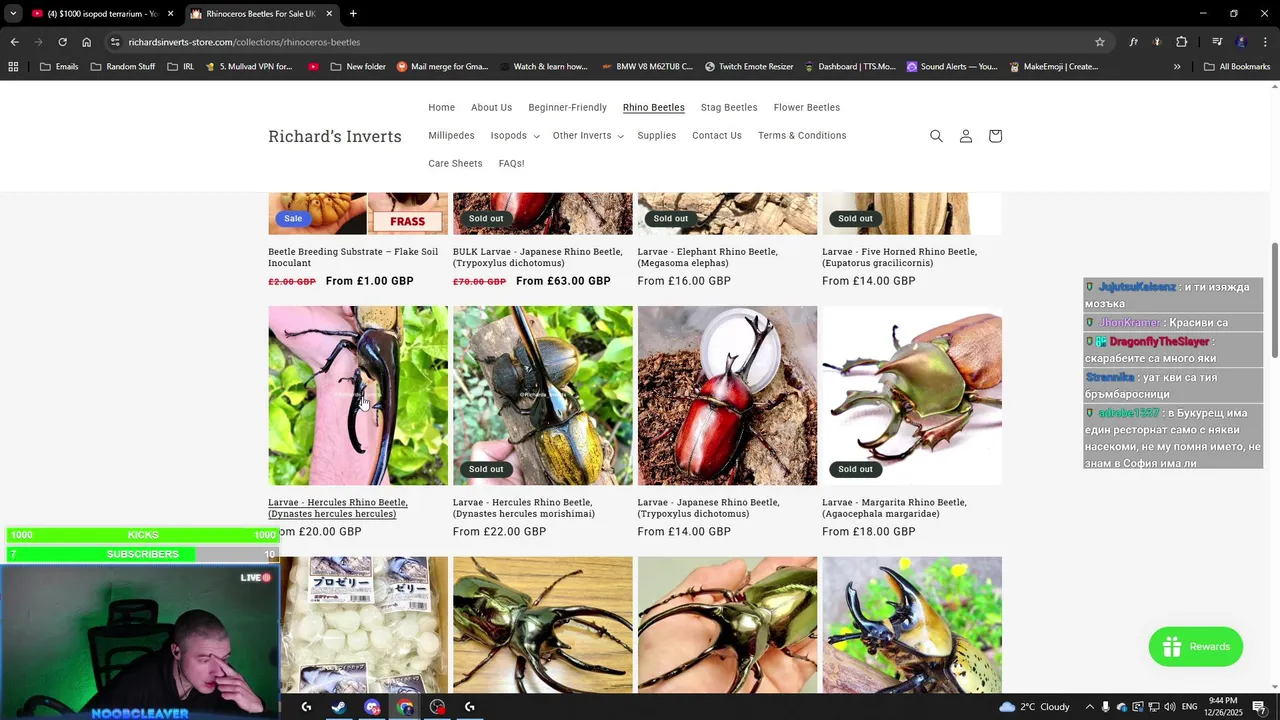Open the Terms & Conditions link
Image resolution: width=1280 pixels, height=720 pixels.
click(x=802, y=136)
